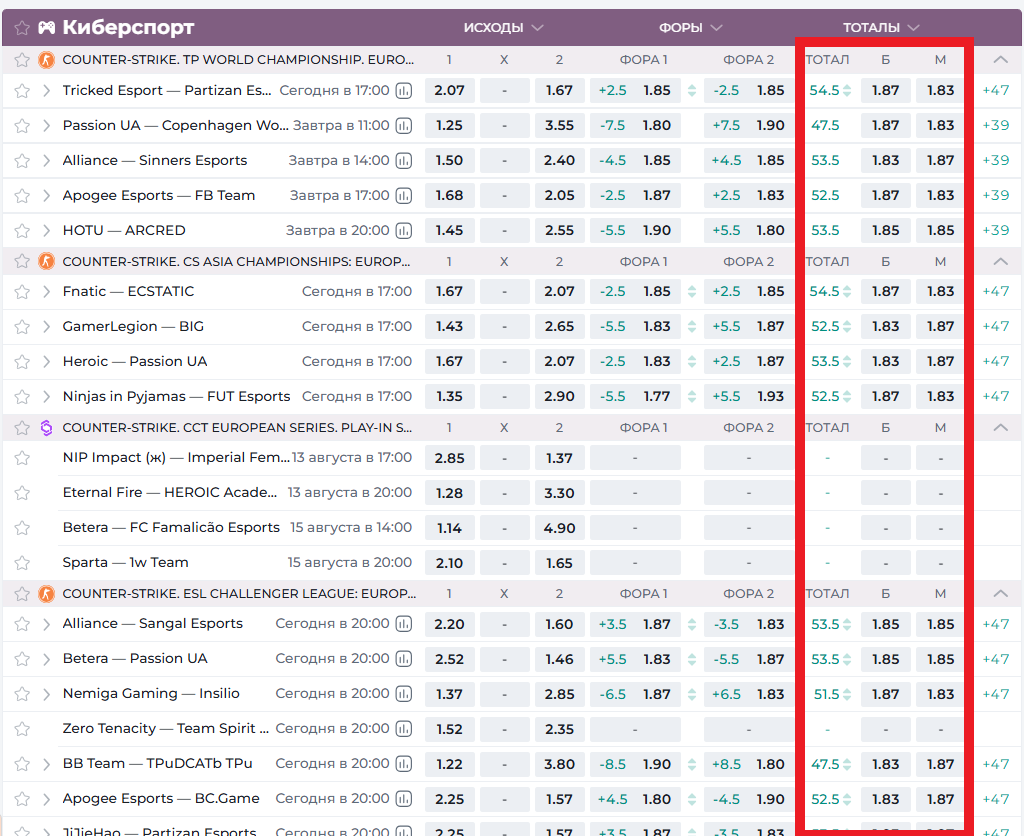Favorite the Sparta — 1w Team match
Image resolution: width=1024 pixels, height=836 pixels.
click(x=22, y=562)
